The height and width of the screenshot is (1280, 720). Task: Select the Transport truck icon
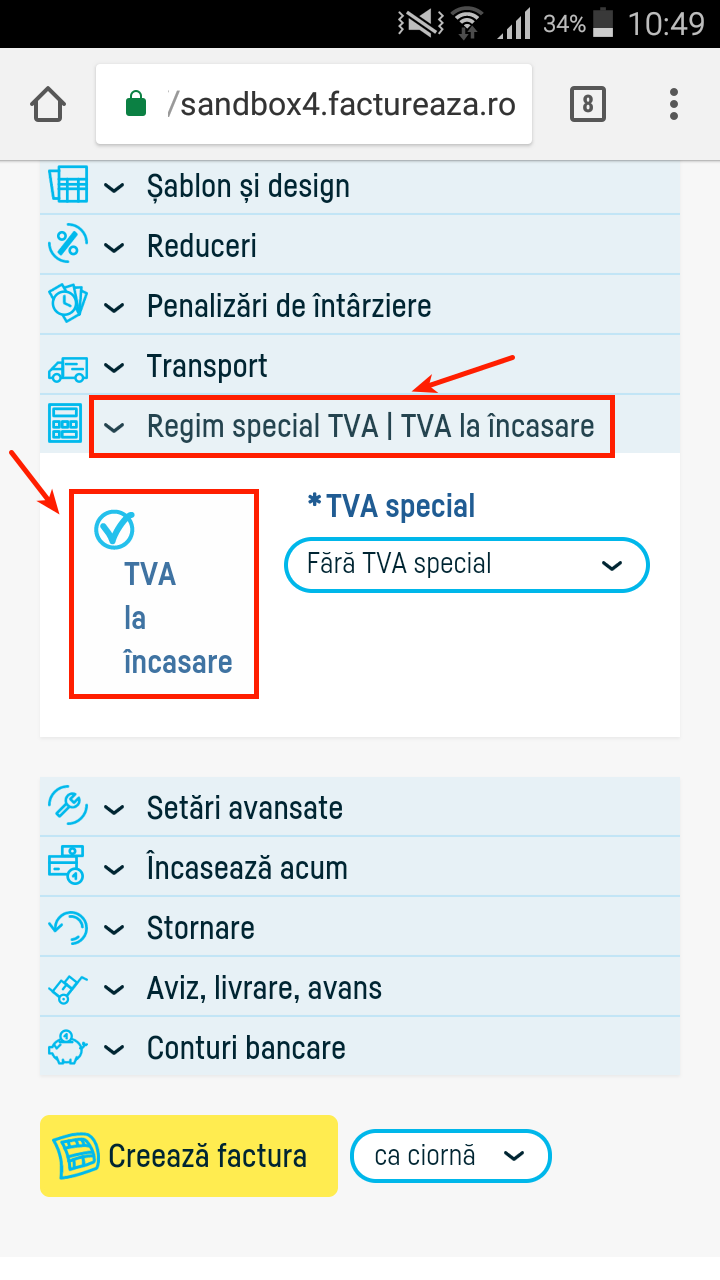click(x=64, y=365)
